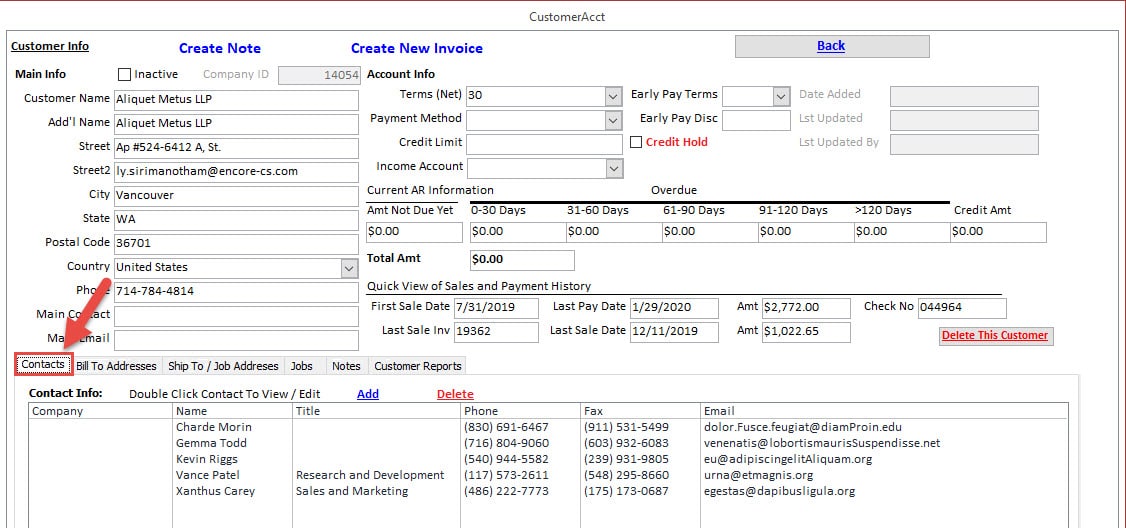Click the Main Contact field
The width and height of the screenshot is (1126, 528).
(236, 316)
